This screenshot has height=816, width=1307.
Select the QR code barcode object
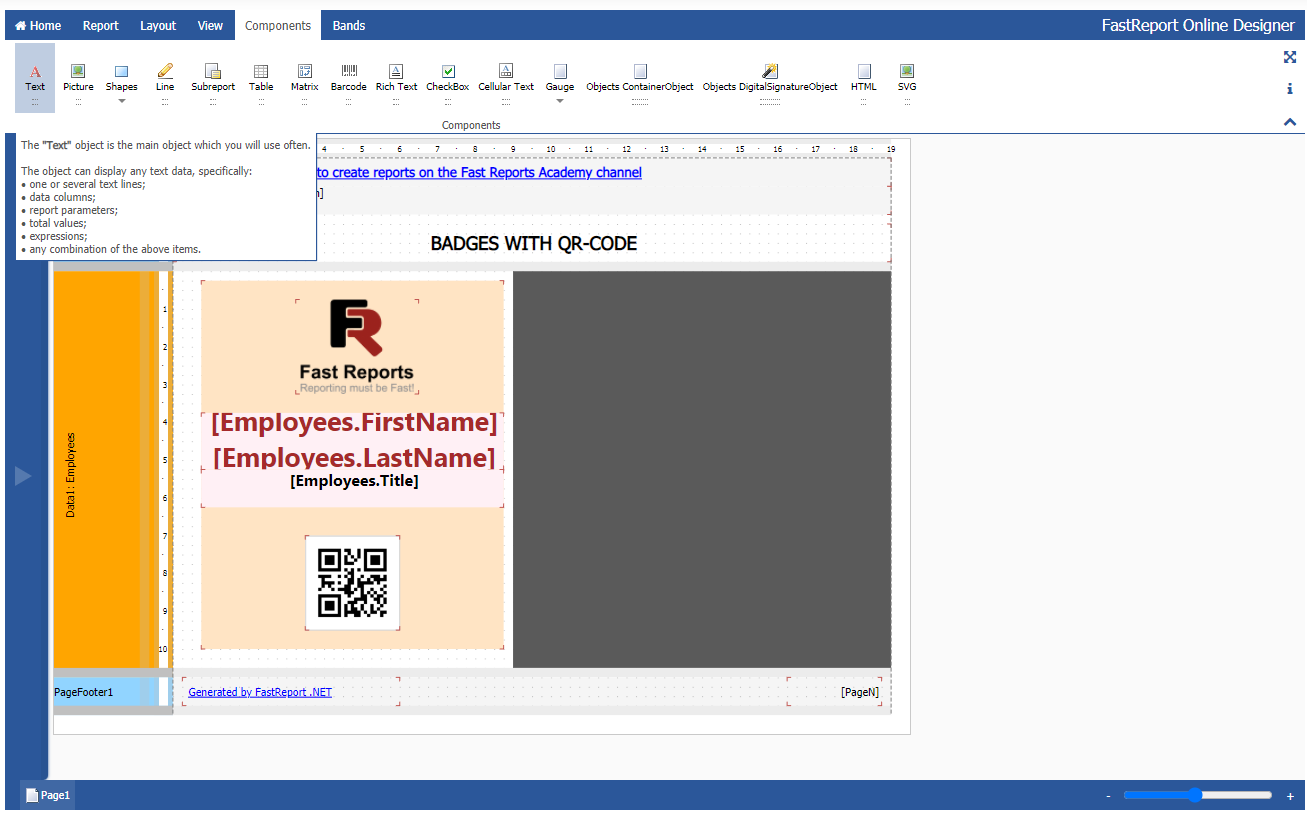(x=352, y=583)
